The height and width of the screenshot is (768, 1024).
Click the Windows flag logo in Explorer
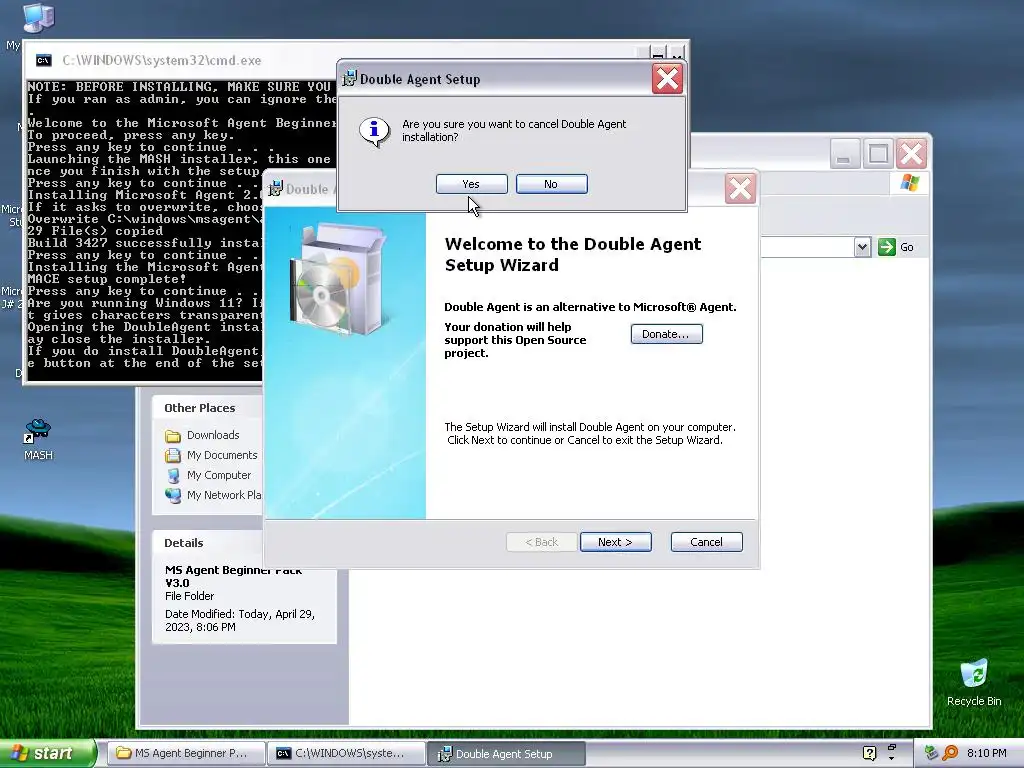pos(910,183)
